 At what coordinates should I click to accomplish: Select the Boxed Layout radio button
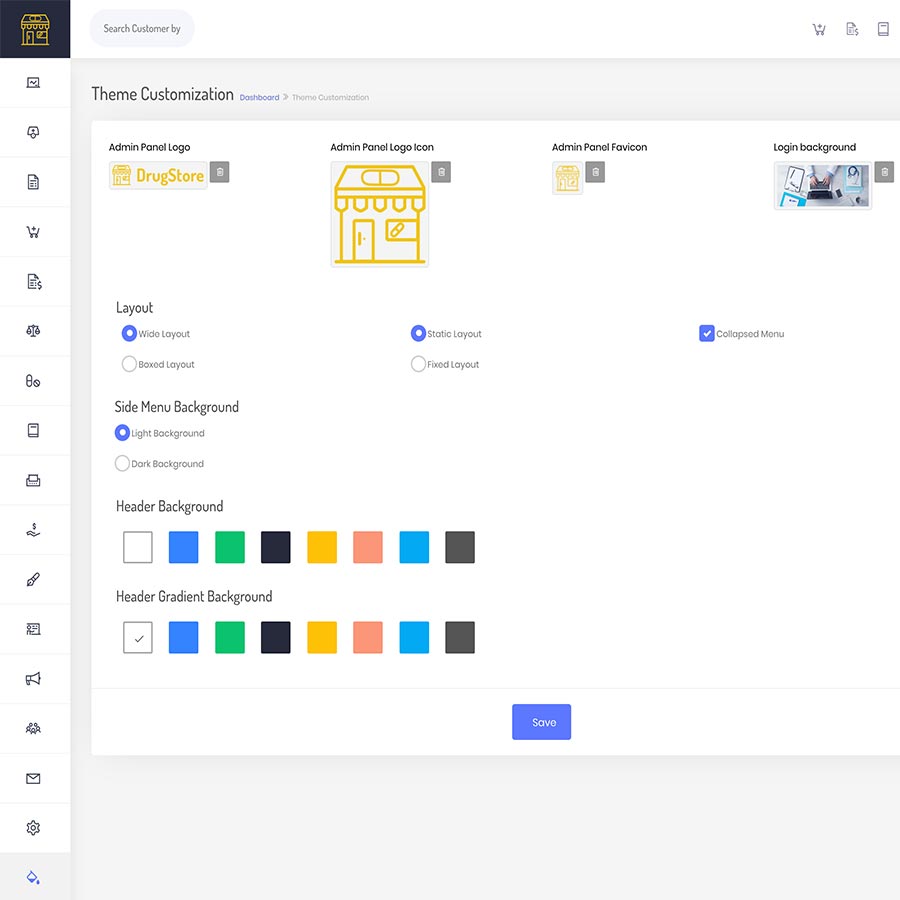[x=129, y=364]
